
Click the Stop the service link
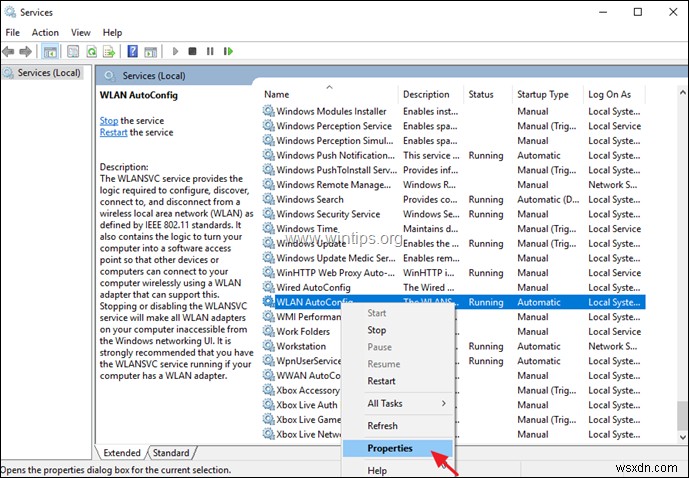[109, 121]
